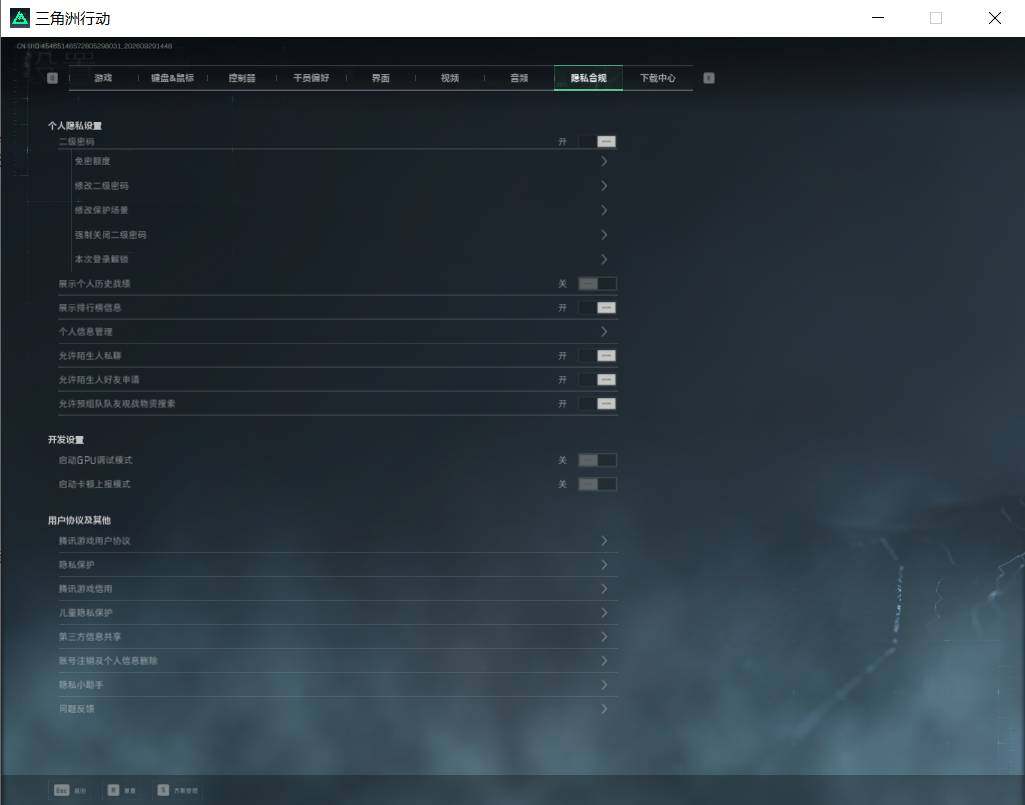Minimize the 三角洲行动 window

(879, 18)
